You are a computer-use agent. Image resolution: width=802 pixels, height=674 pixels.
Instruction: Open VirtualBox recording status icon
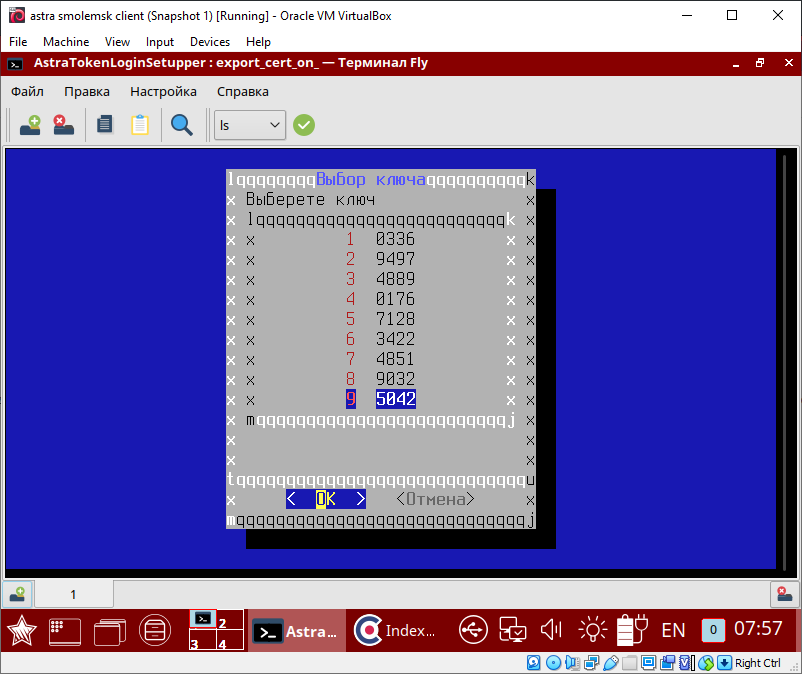pyautogui.click(x=667, y=663)
